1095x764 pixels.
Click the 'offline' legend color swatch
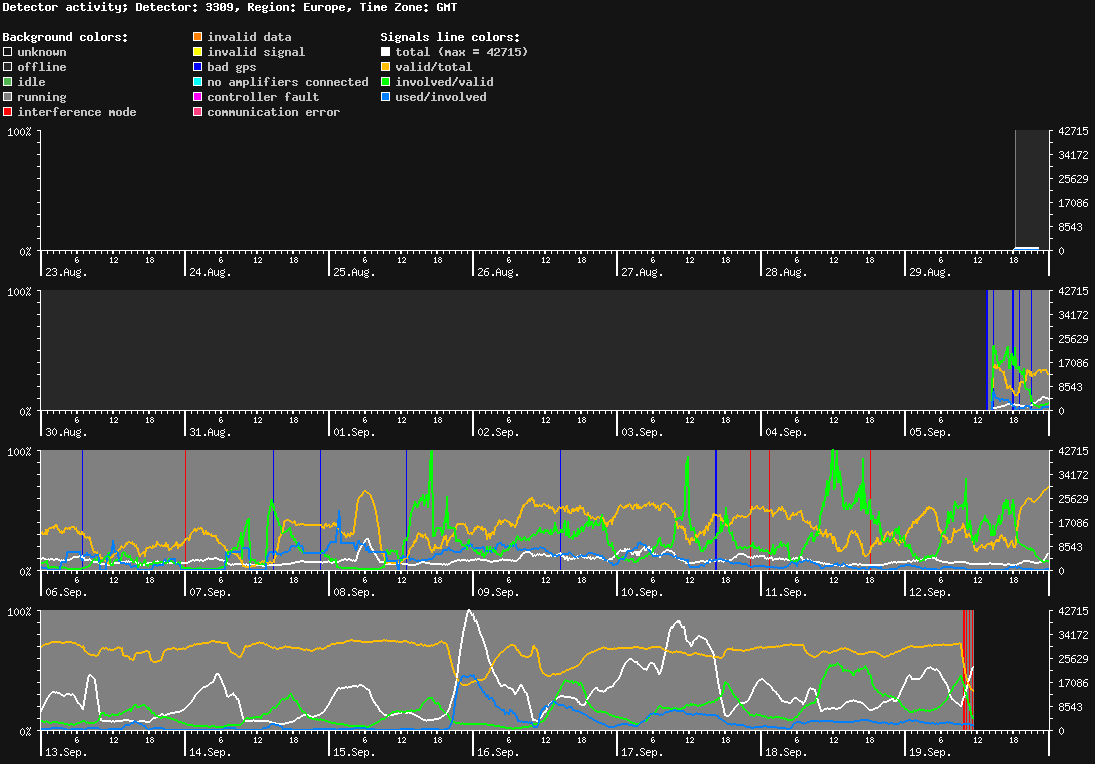click(8, 67)
